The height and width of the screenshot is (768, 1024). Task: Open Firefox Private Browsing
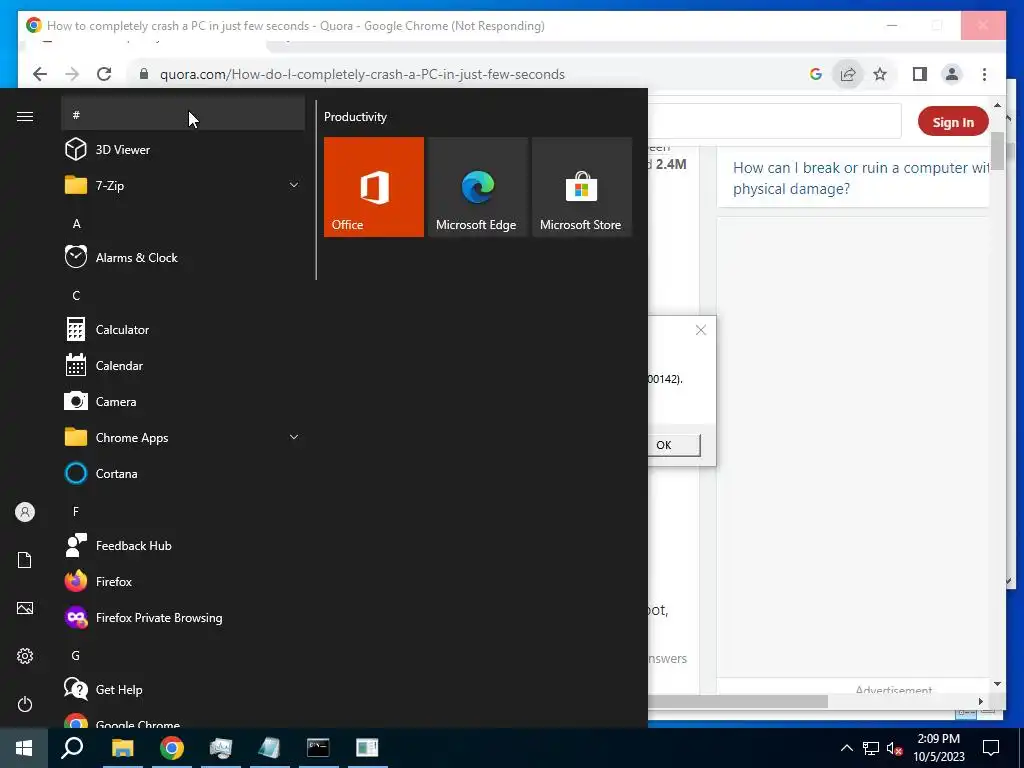[x=183, y=617]
